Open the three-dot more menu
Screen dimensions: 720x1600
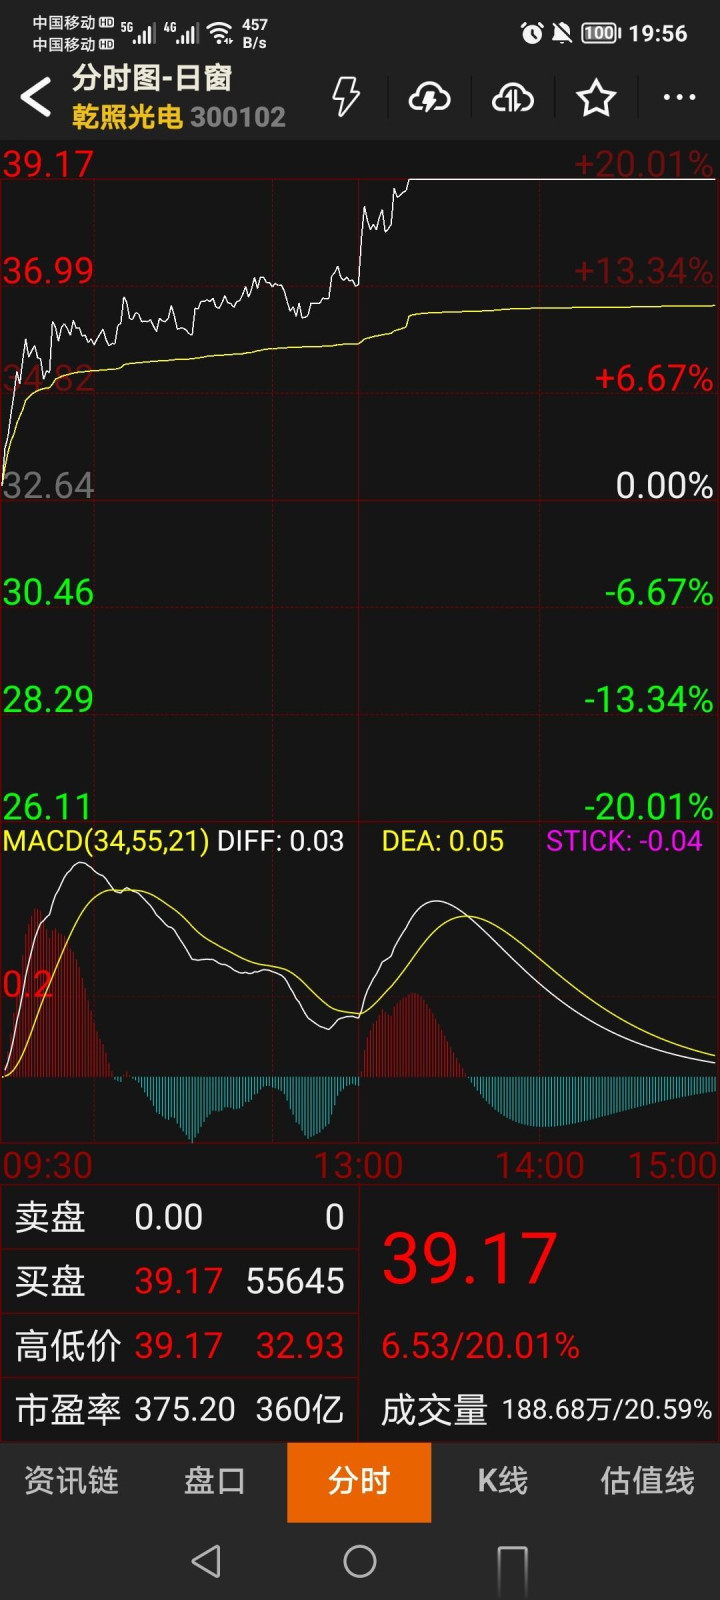(x=679, y=98)
